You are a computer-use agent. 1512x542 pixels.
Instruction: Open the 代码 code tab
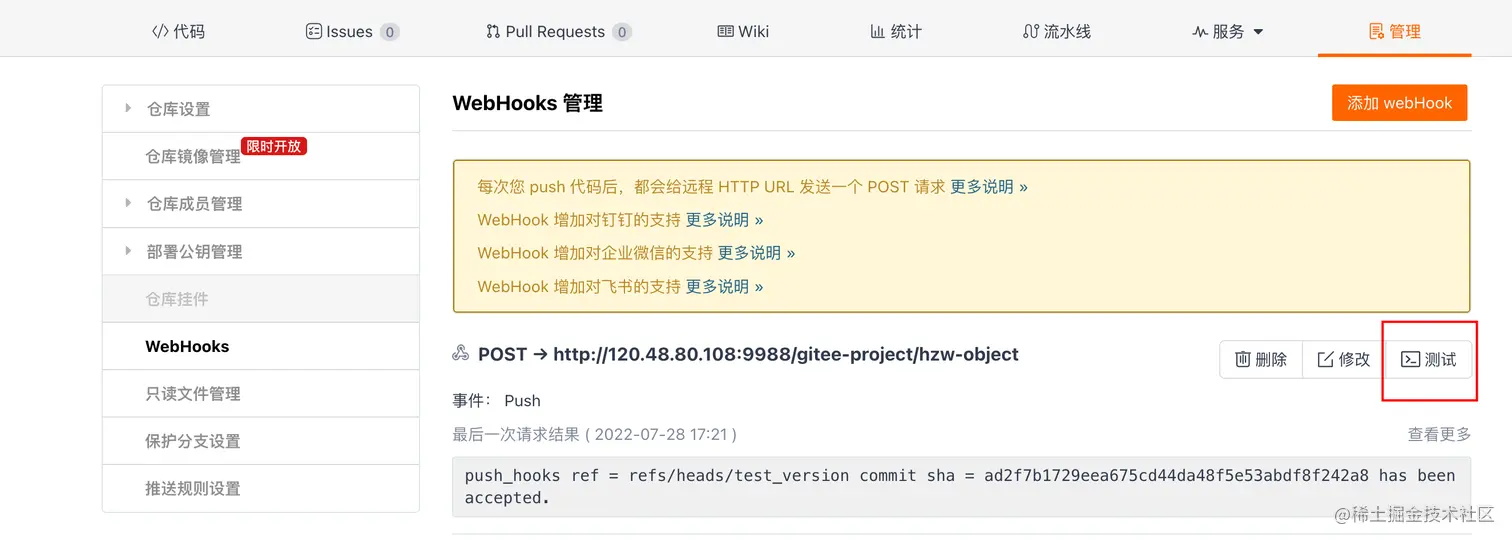tap(178, 31)
